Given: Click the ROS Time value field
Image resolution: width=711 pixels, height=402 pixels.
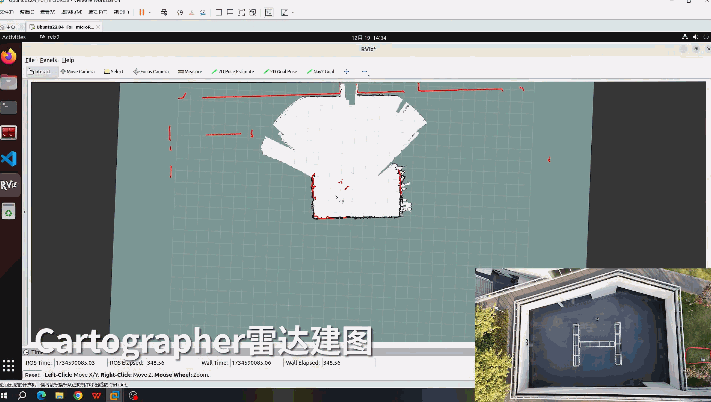Looking at the screenshot, I should [79, 363].
